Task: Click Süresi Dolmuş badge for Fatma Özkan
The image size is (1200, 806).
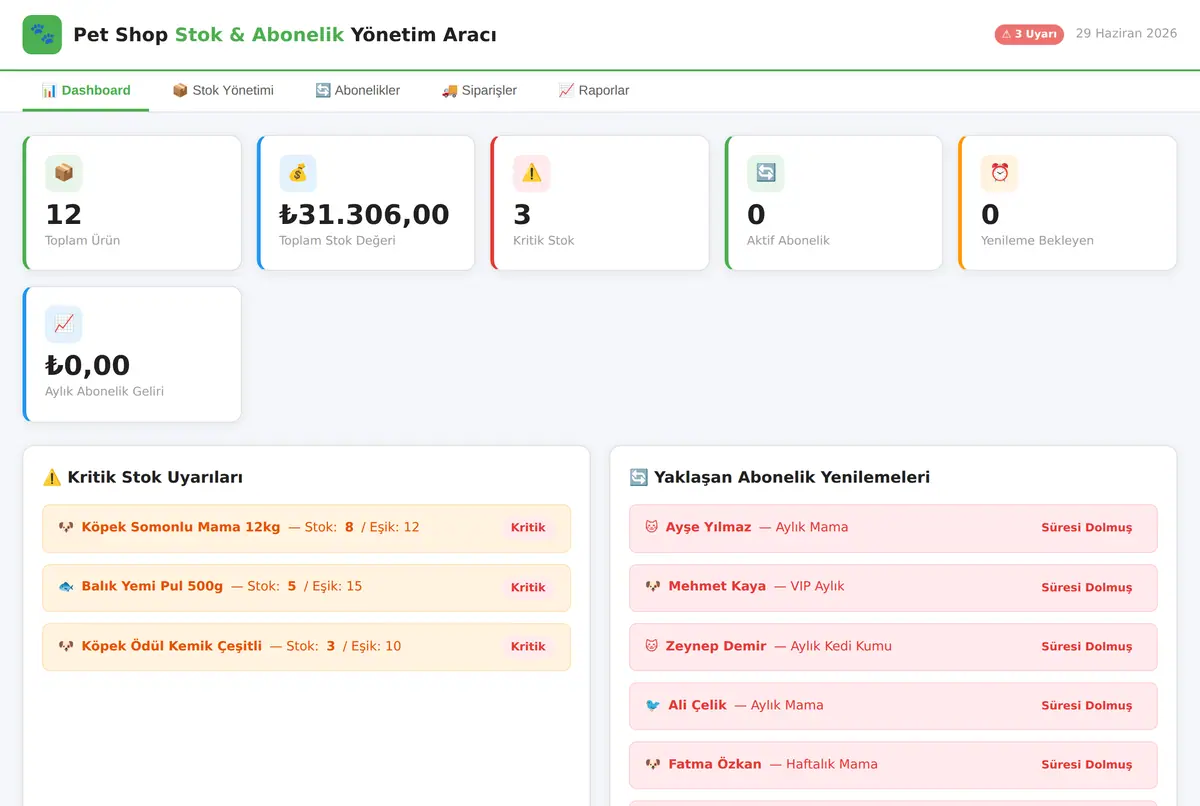Action: coord(1087,765)
